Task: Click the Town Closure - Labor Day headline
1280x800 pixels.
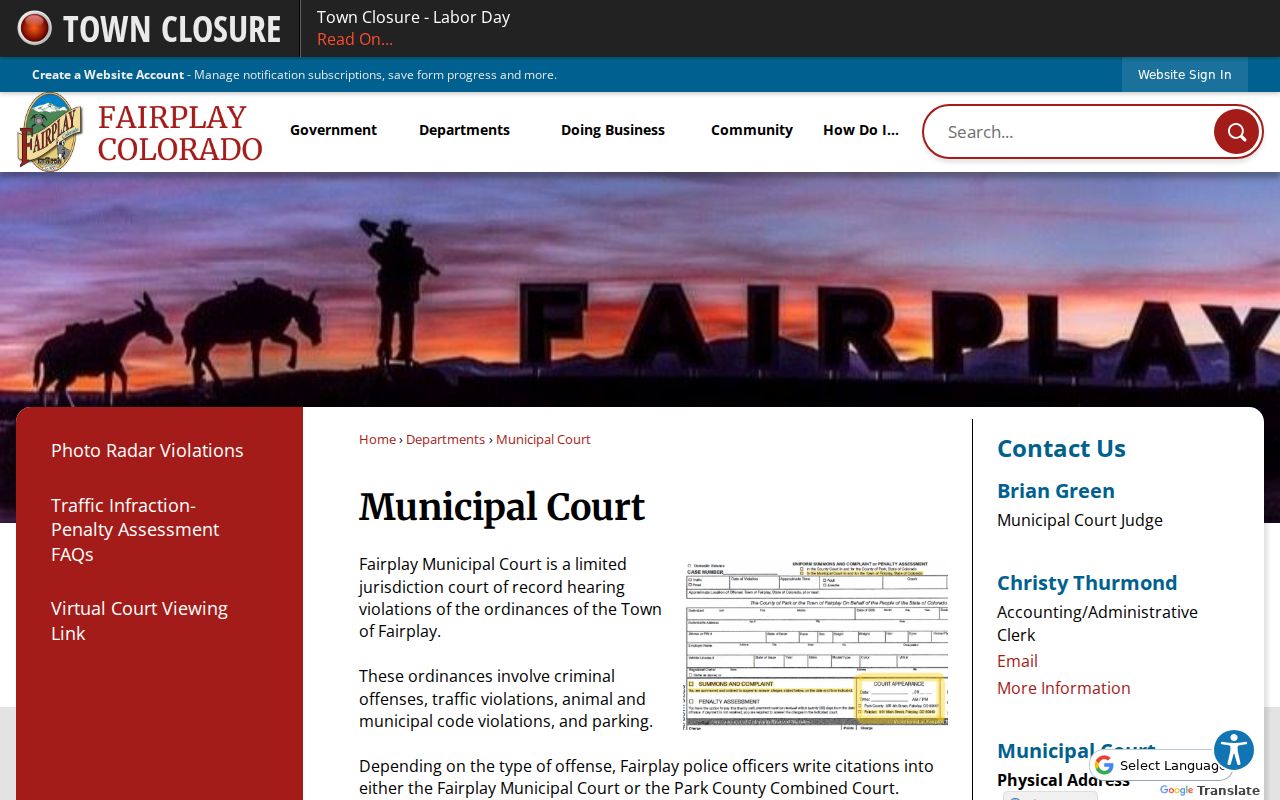Action: (413, 17)
